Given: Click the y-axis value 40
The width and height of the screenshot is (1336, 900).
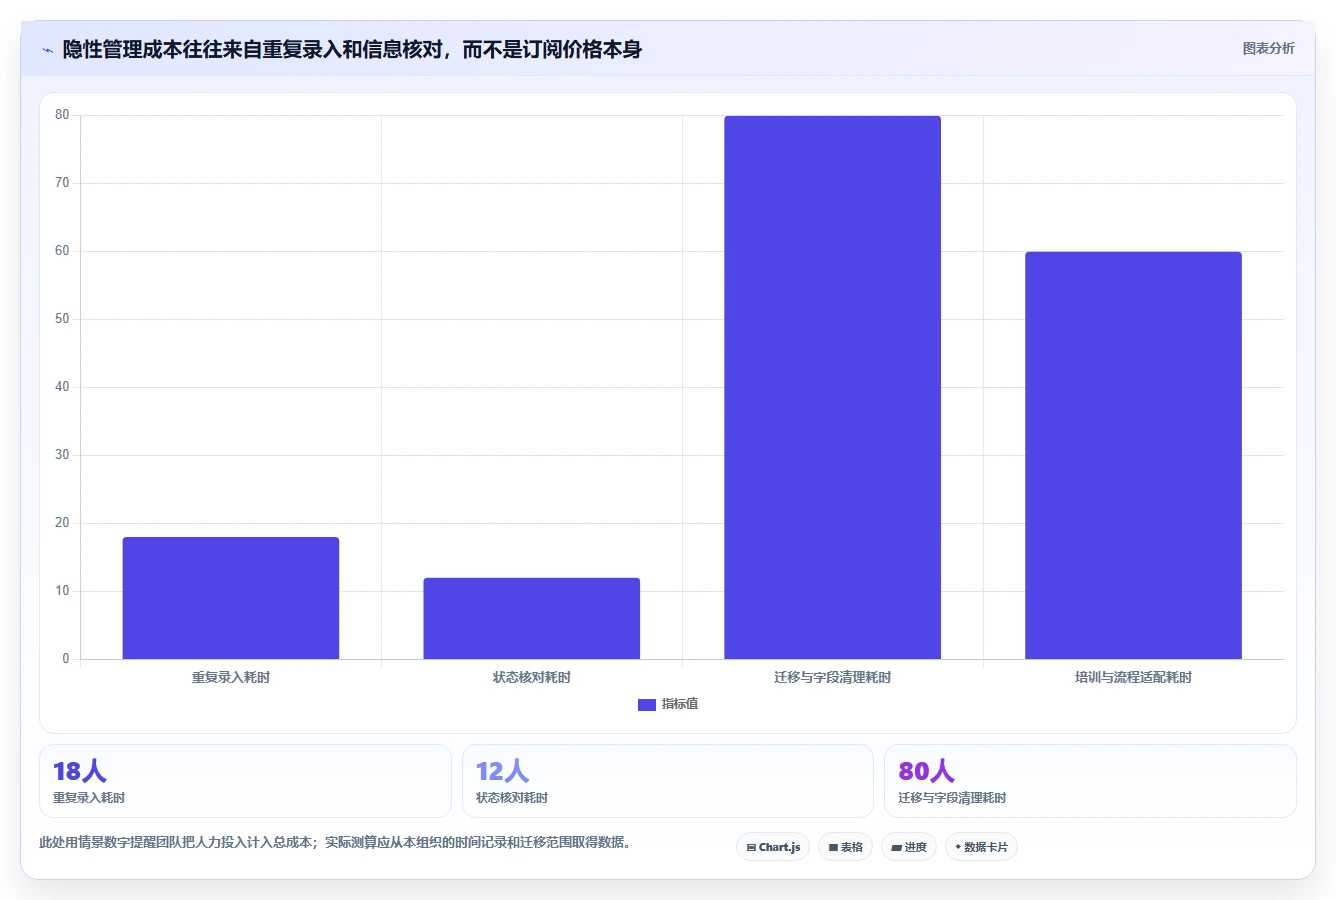Looking at the screenshot, I should click(x=62, y=387).
